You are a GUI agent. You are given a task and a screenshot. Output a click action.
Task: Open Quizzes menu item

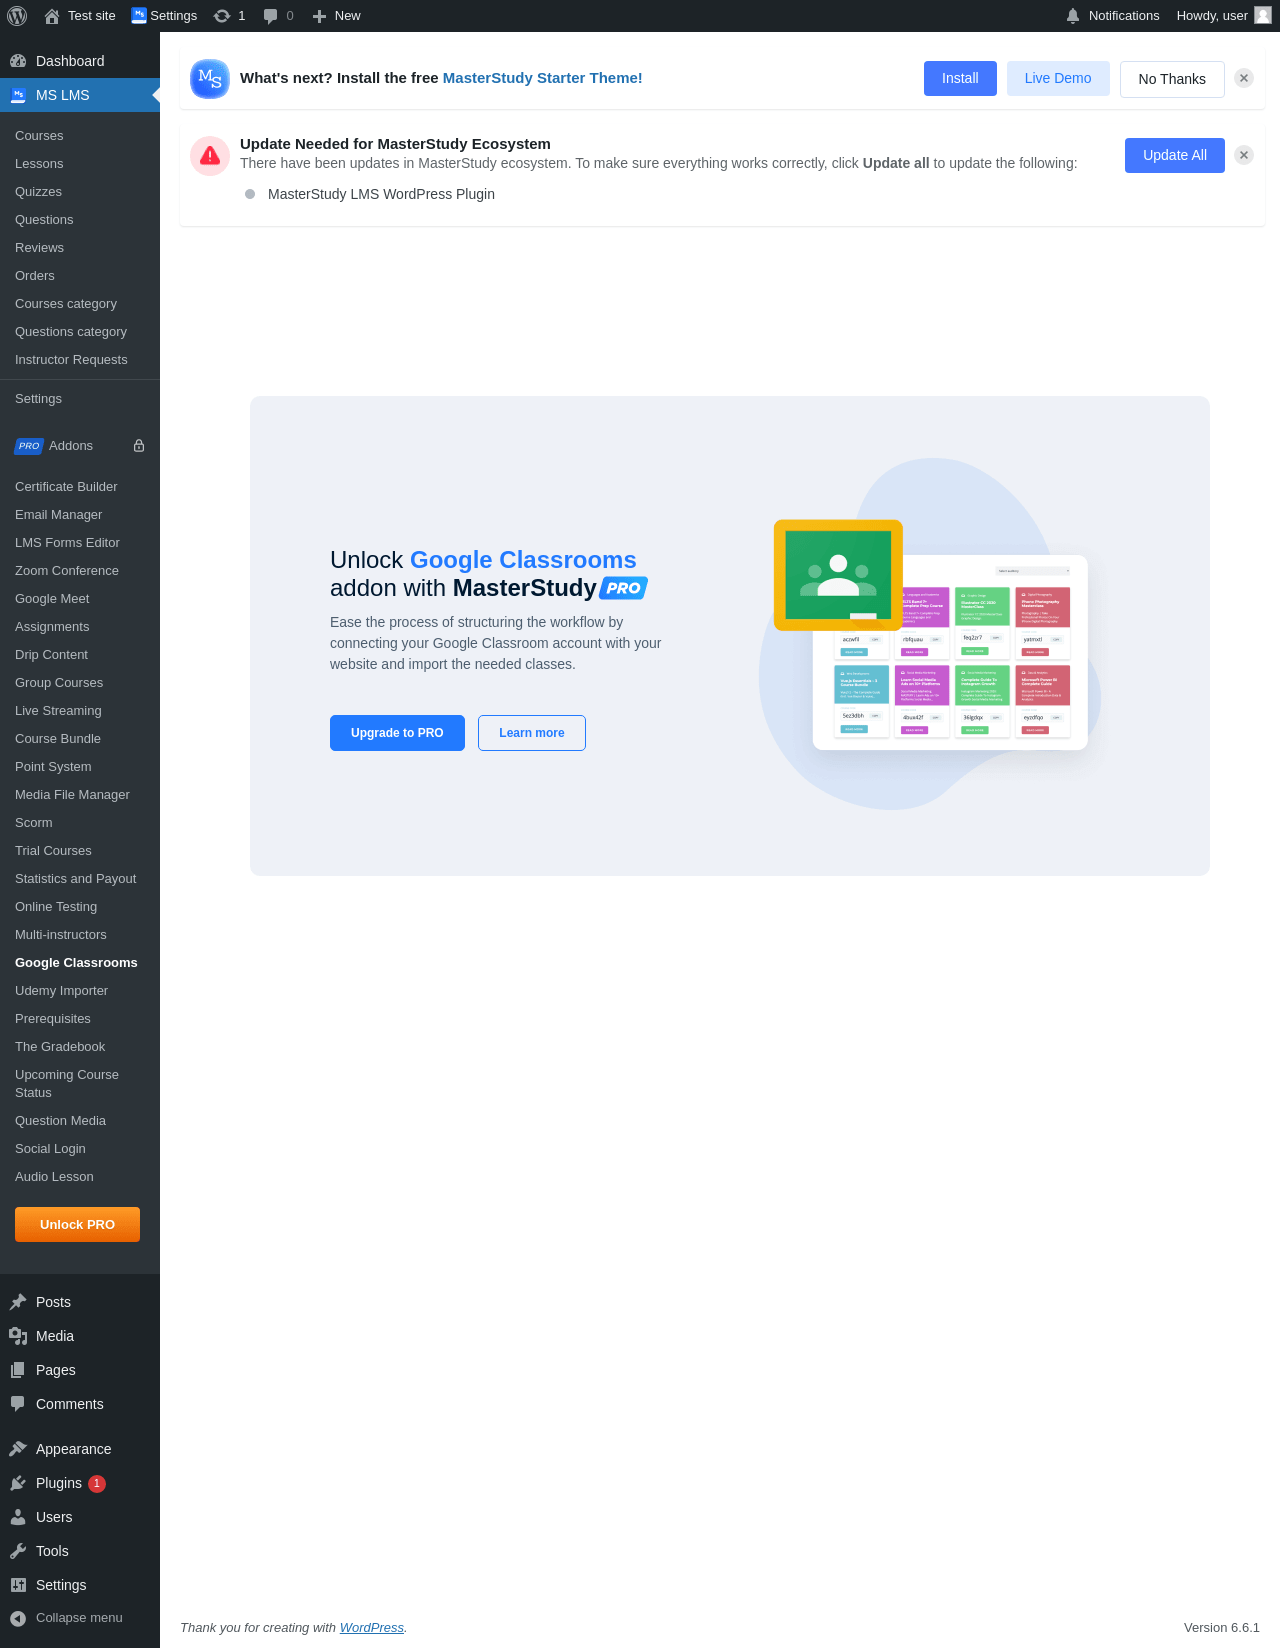(x=38, y=192)
